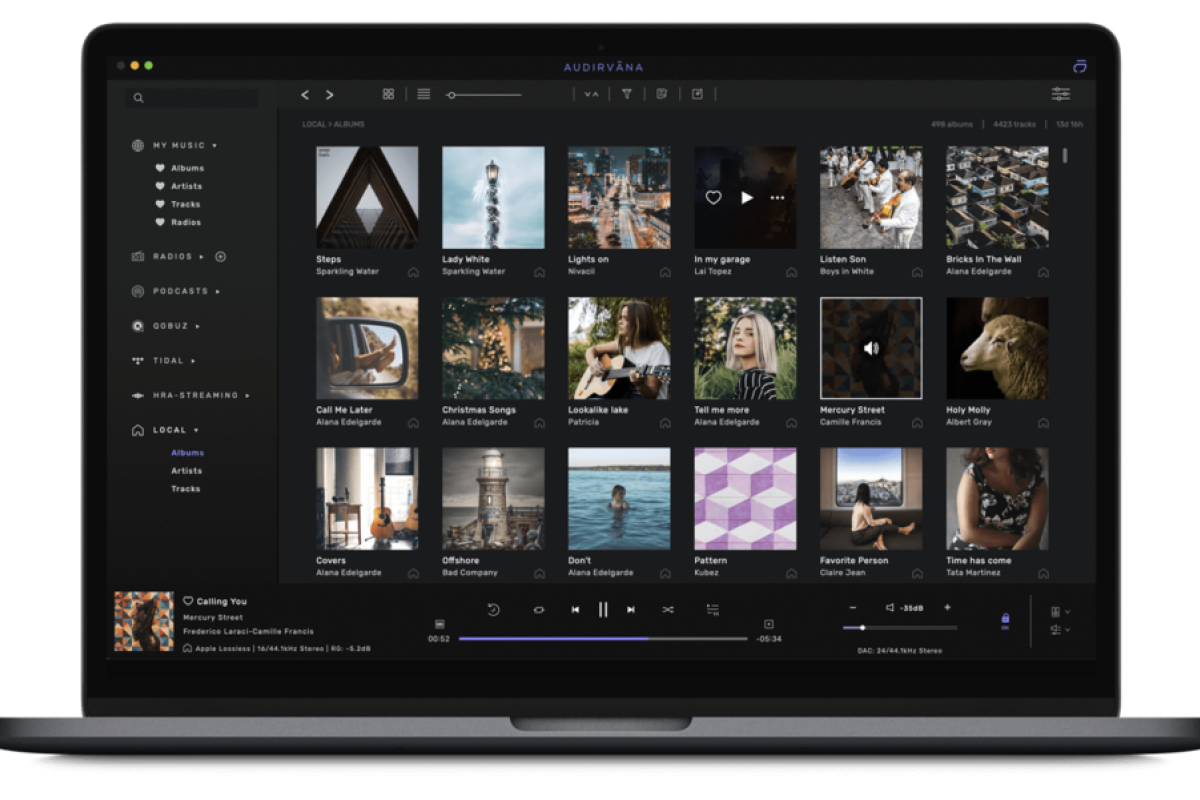
Task: Expand the Tidal section
Action: pos(193,361)
